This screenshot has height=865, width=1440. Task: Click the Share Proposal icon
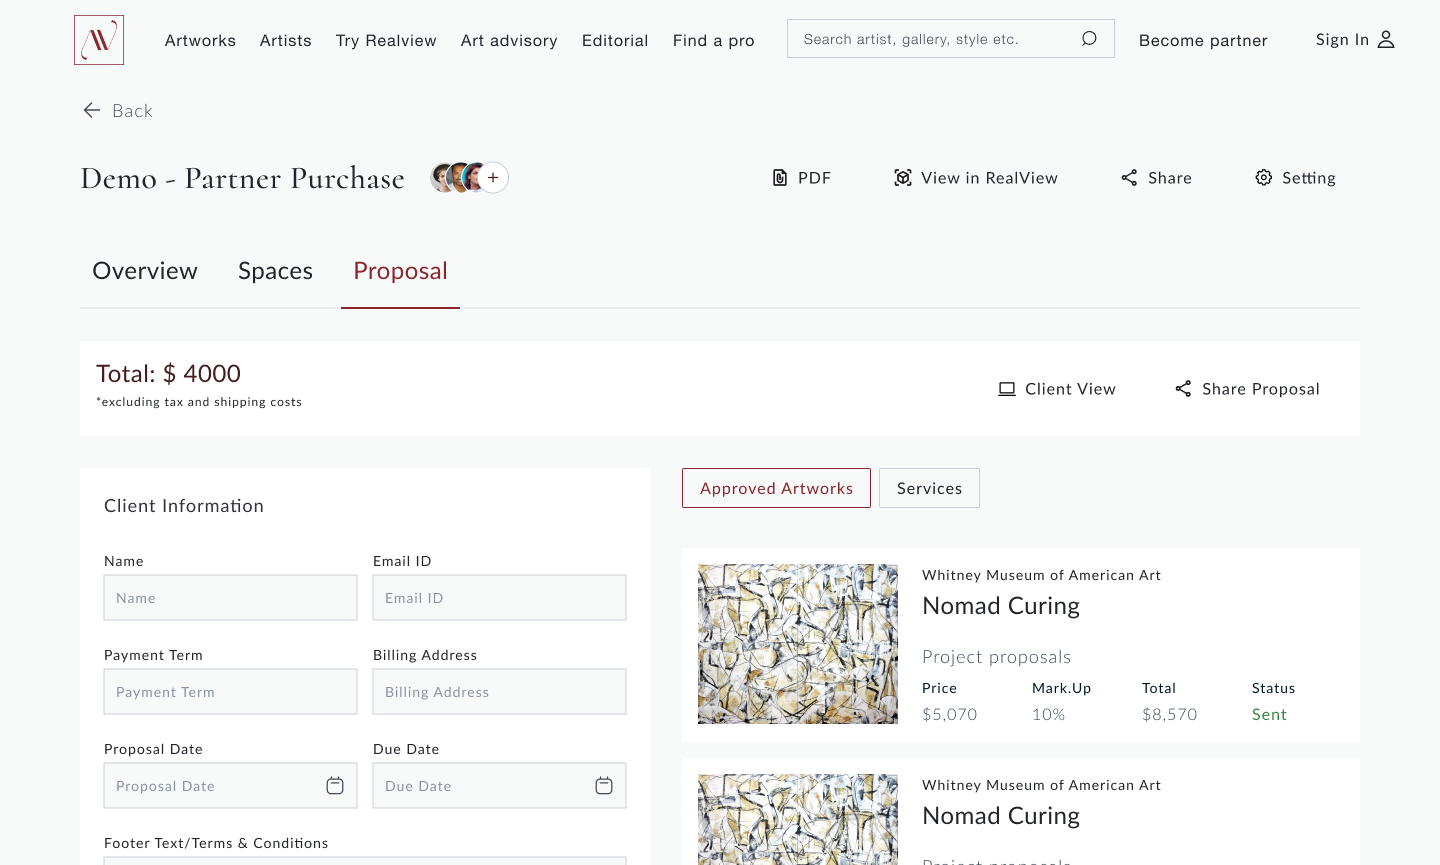(x=1183, y=389)
